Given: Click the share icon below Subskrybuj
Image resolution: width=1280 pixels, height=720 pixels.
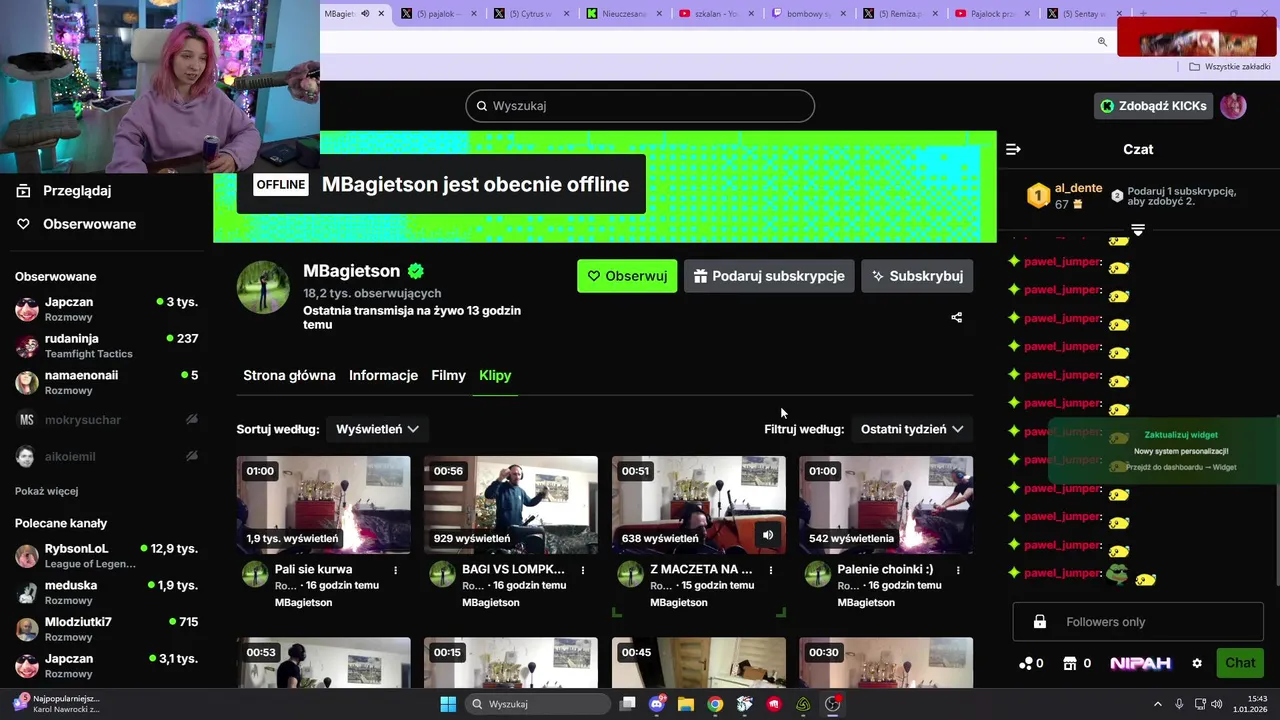Looking at the screenshot, I should pyautogui.click(x=956, y=317).
